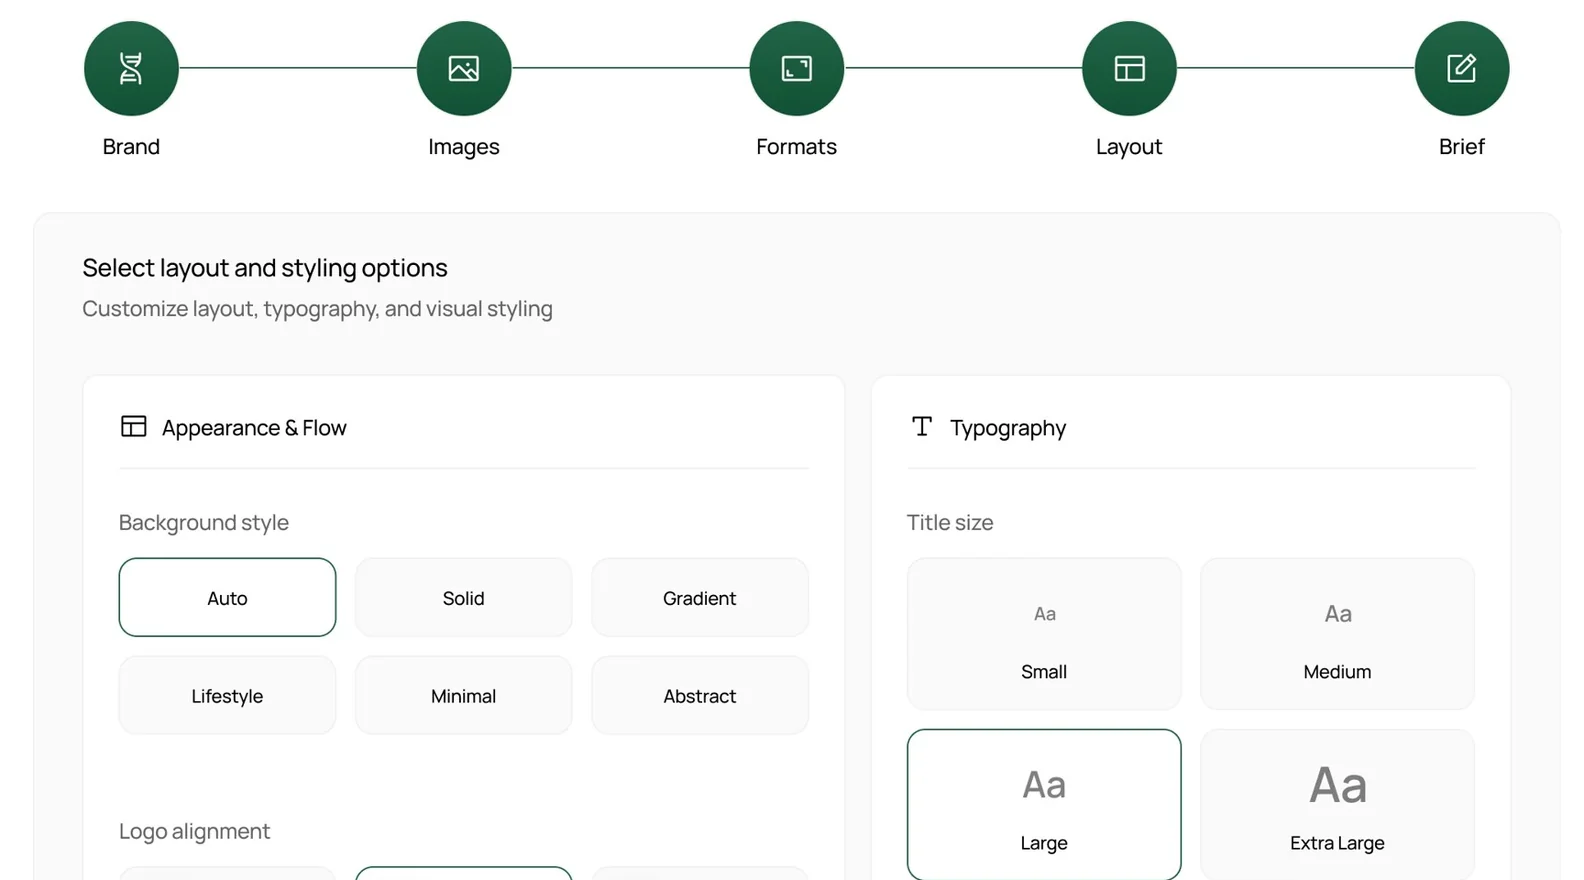The width and height of the screenshot is (1584, 880).
Task: Click the Brand step label
Action: pyautogui.click(x=131, y=147)
